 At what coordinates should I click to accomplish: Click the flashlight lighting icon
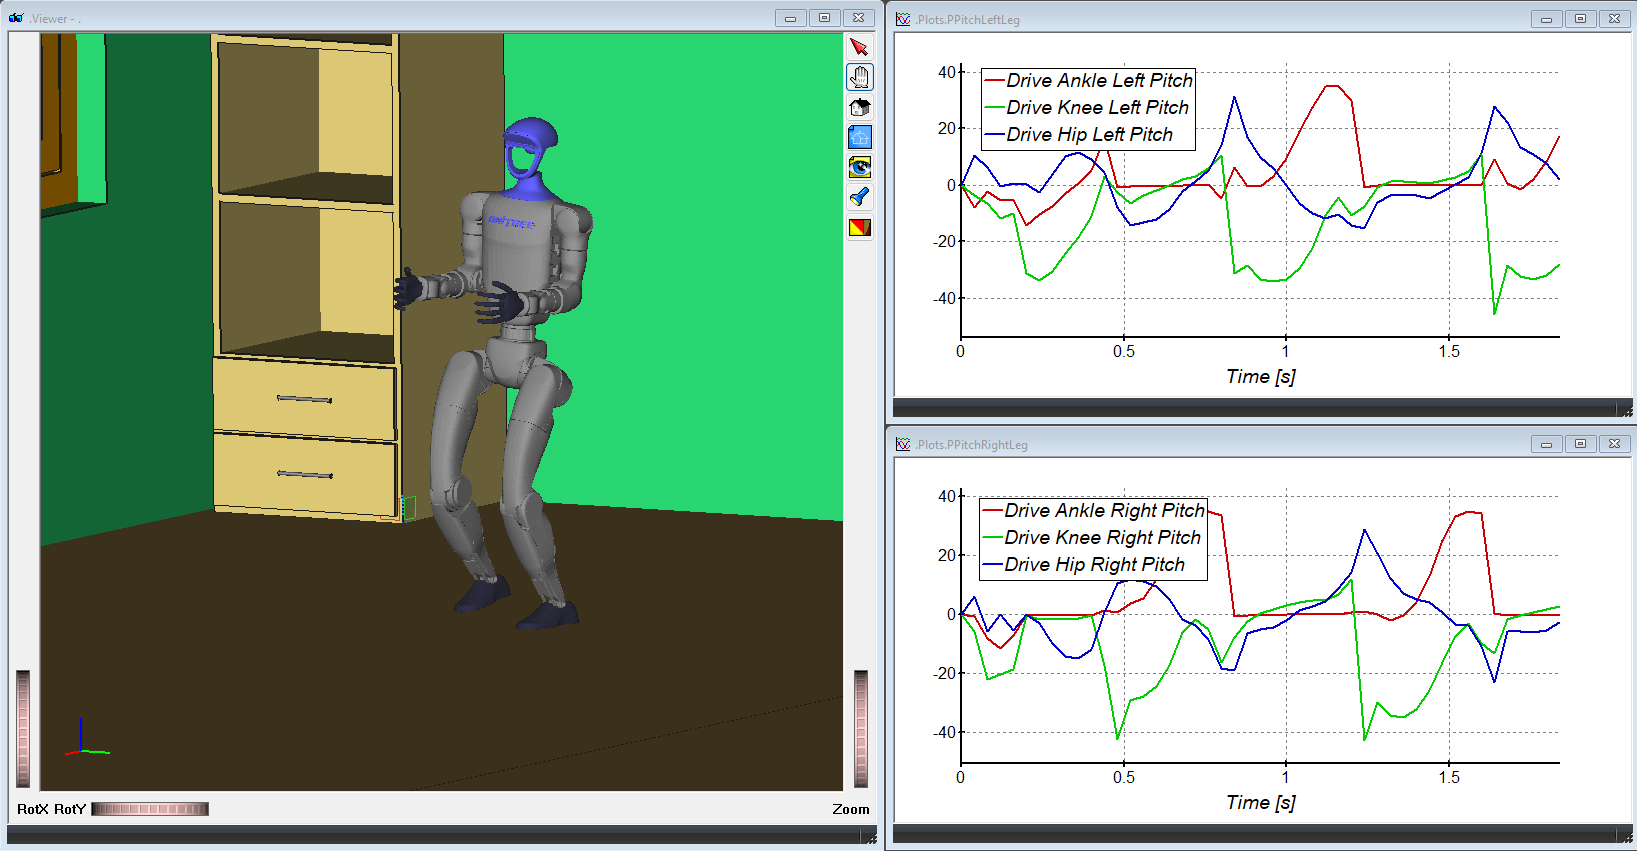pos(859,197)
